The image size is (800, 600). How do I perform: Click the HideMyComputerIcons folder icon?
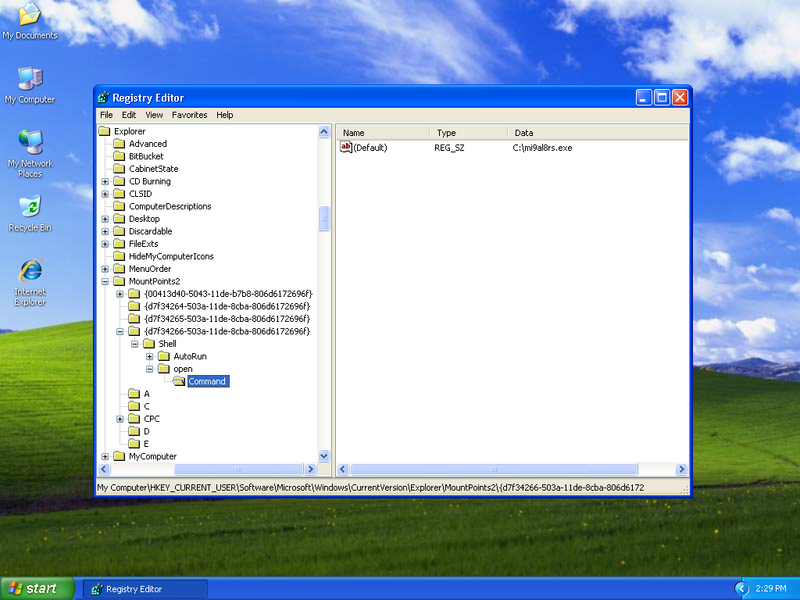119,256
